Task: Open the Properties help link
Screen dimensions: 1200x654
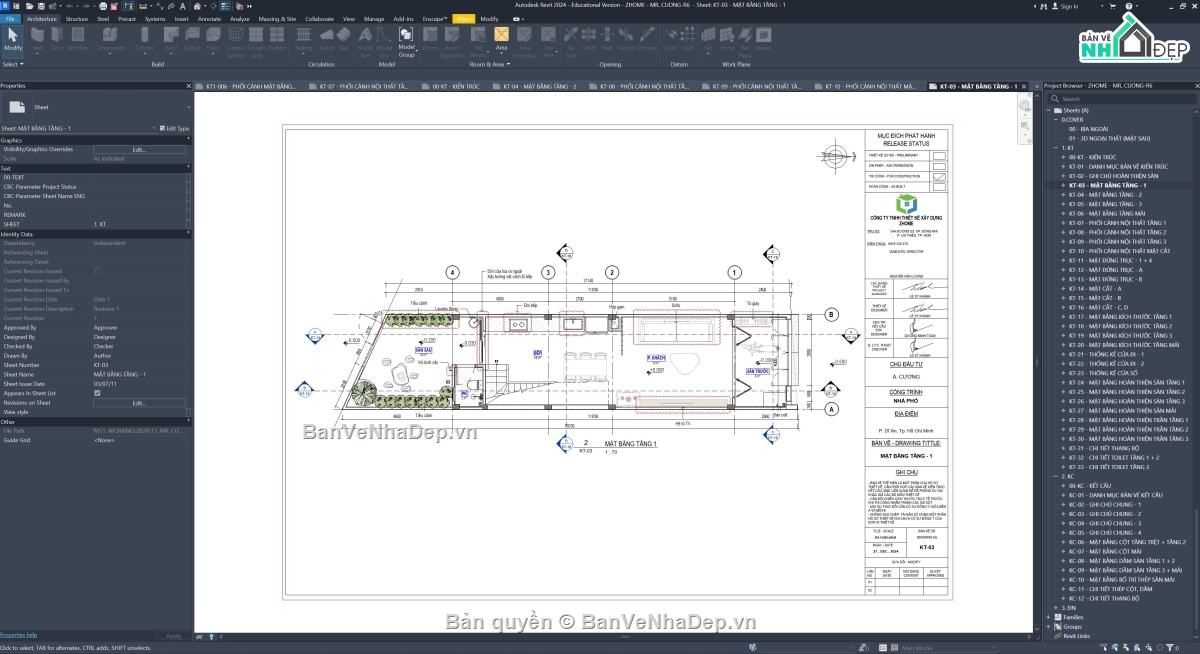Action: pos(18,635)
